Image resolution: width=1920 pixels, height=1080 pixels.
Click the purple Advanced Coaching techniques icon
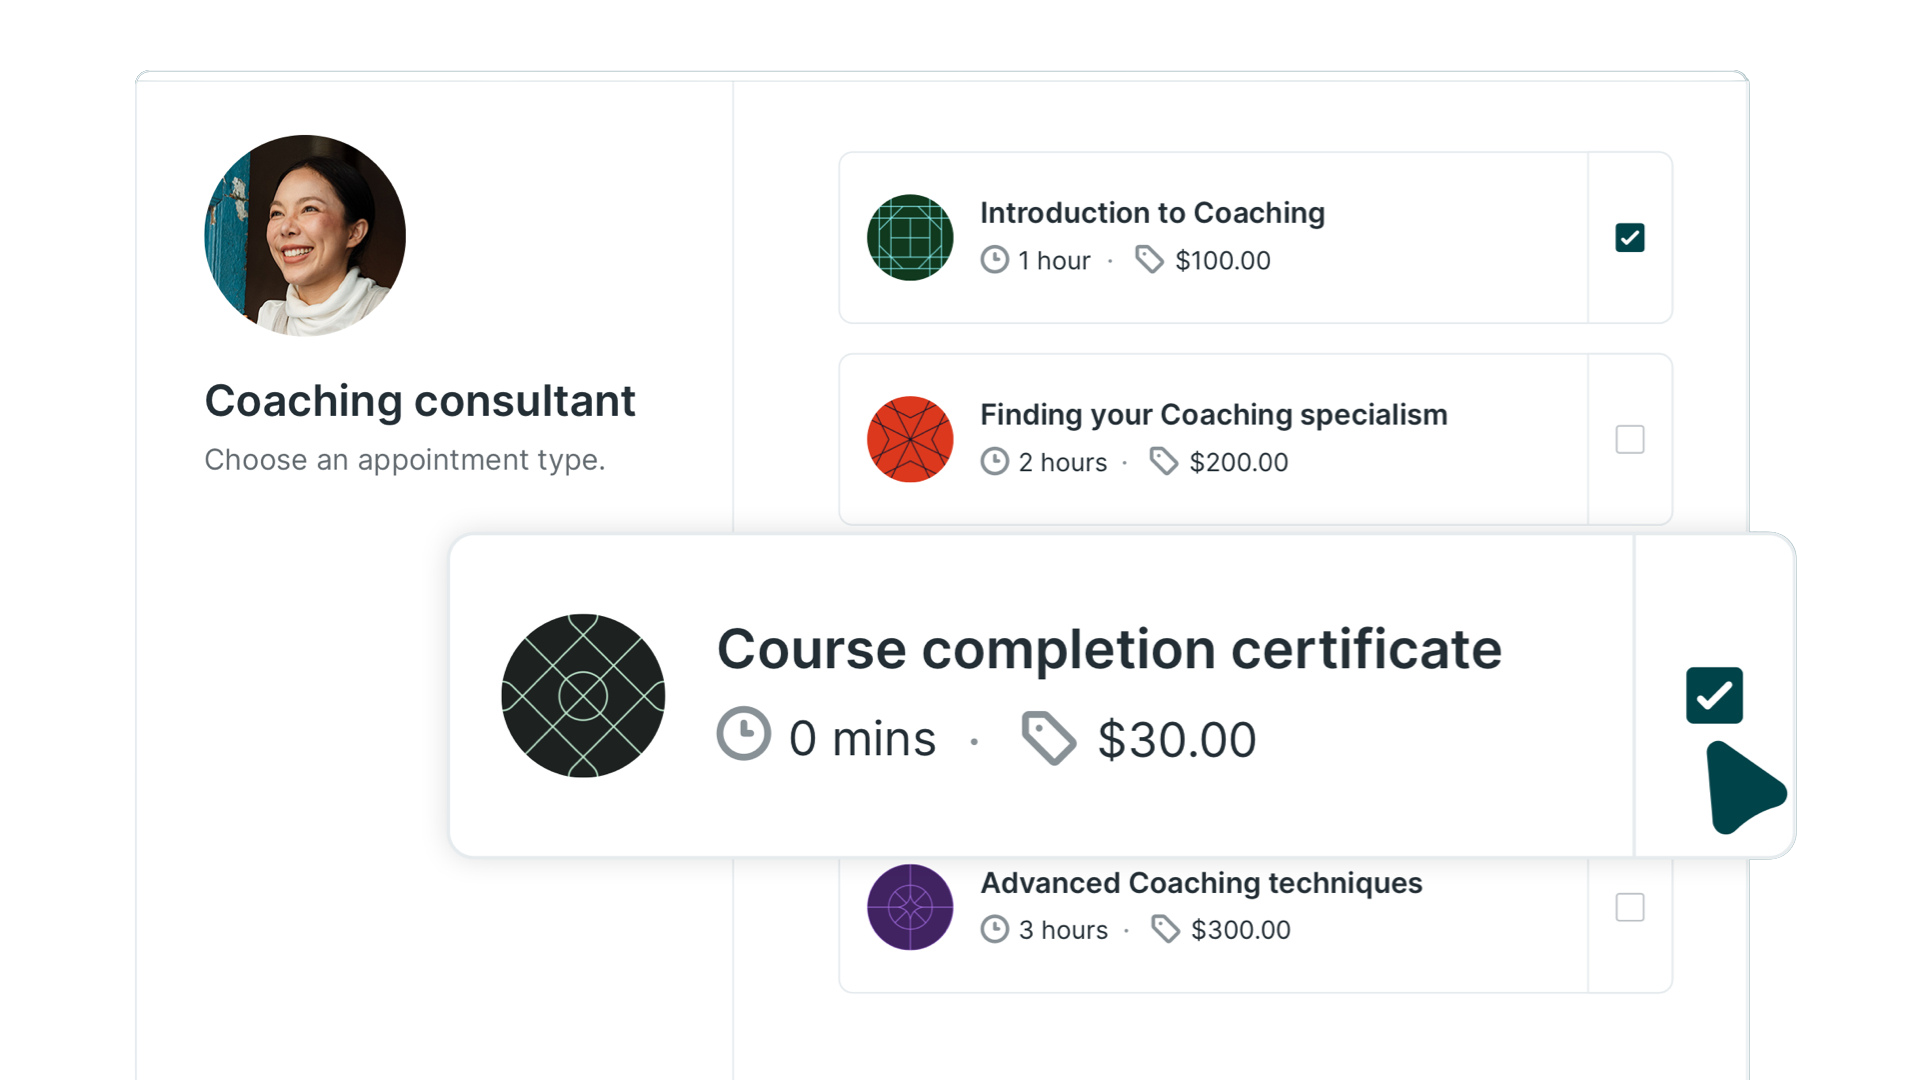click(909, 907)
